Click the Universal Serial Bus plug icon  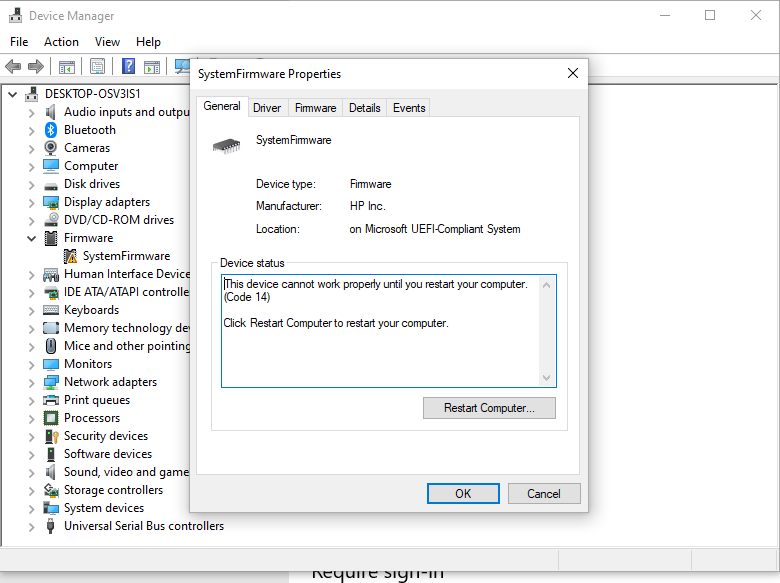[50, 526]
